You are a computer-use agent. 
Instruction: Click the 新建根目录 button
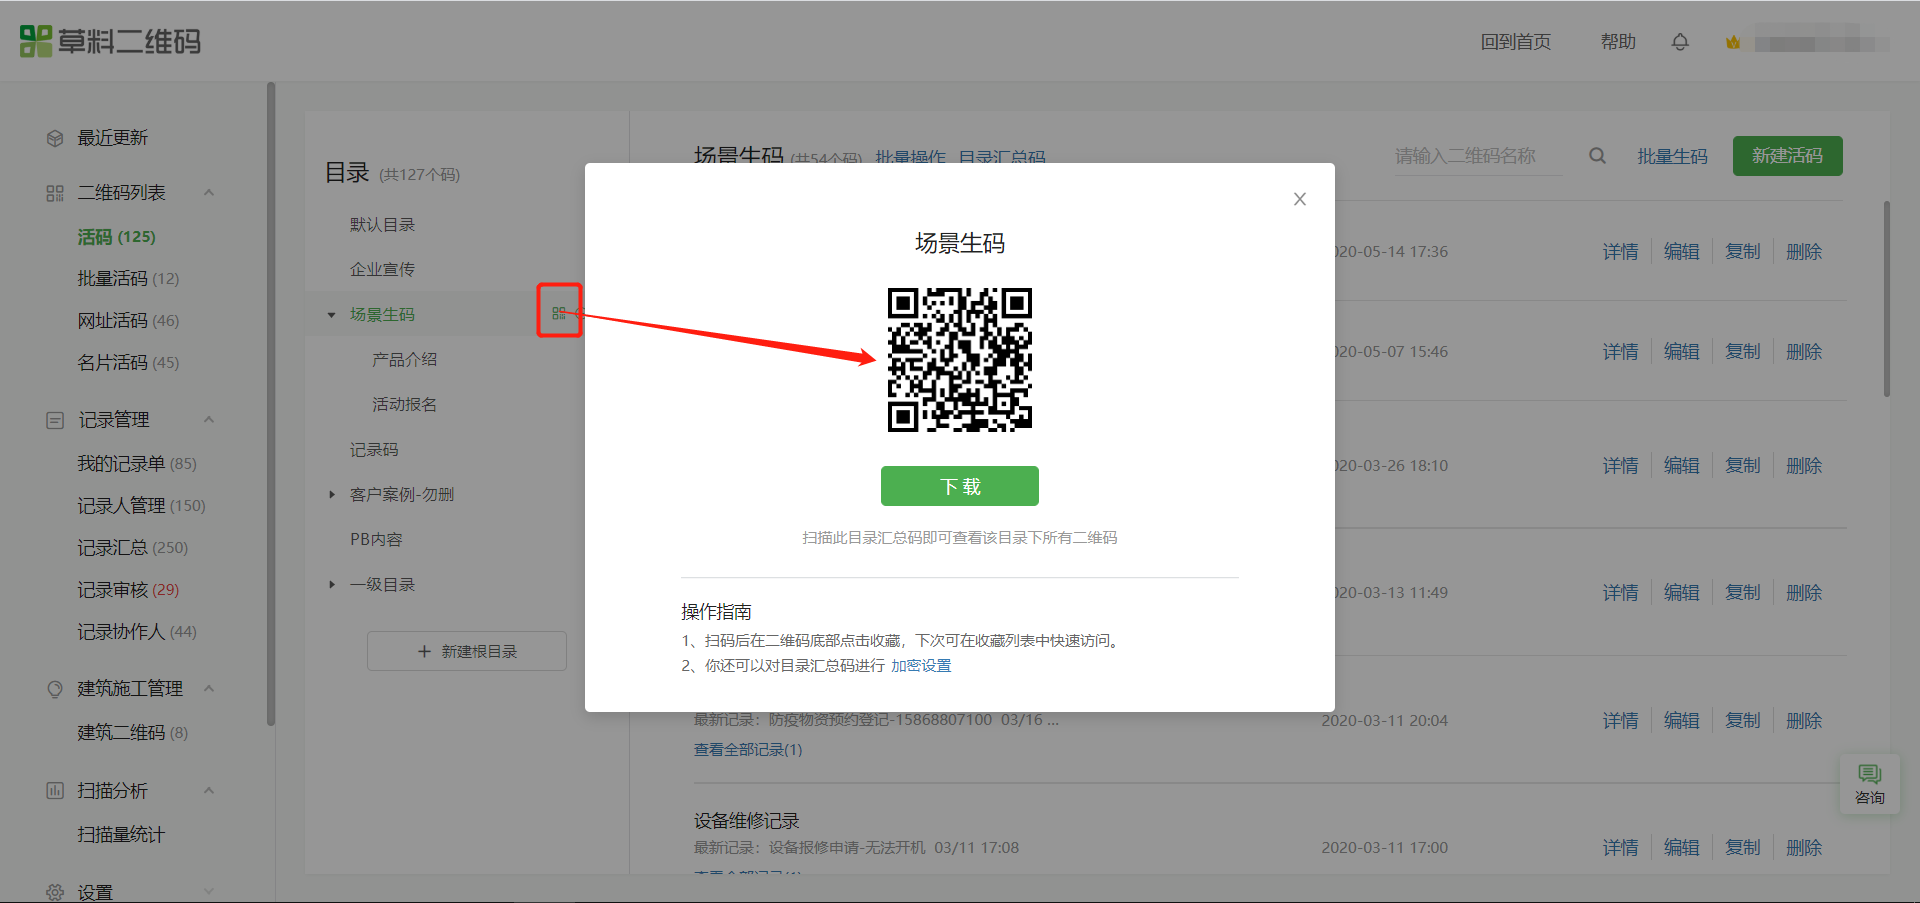[467, 651]
